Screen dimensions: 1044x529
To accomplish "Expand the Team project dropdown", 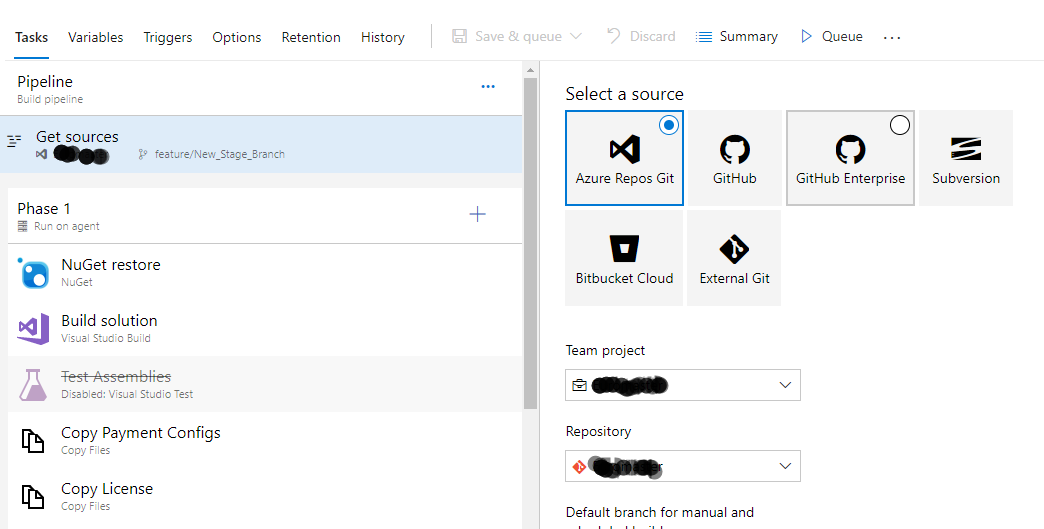I will [x=682, y=385].
